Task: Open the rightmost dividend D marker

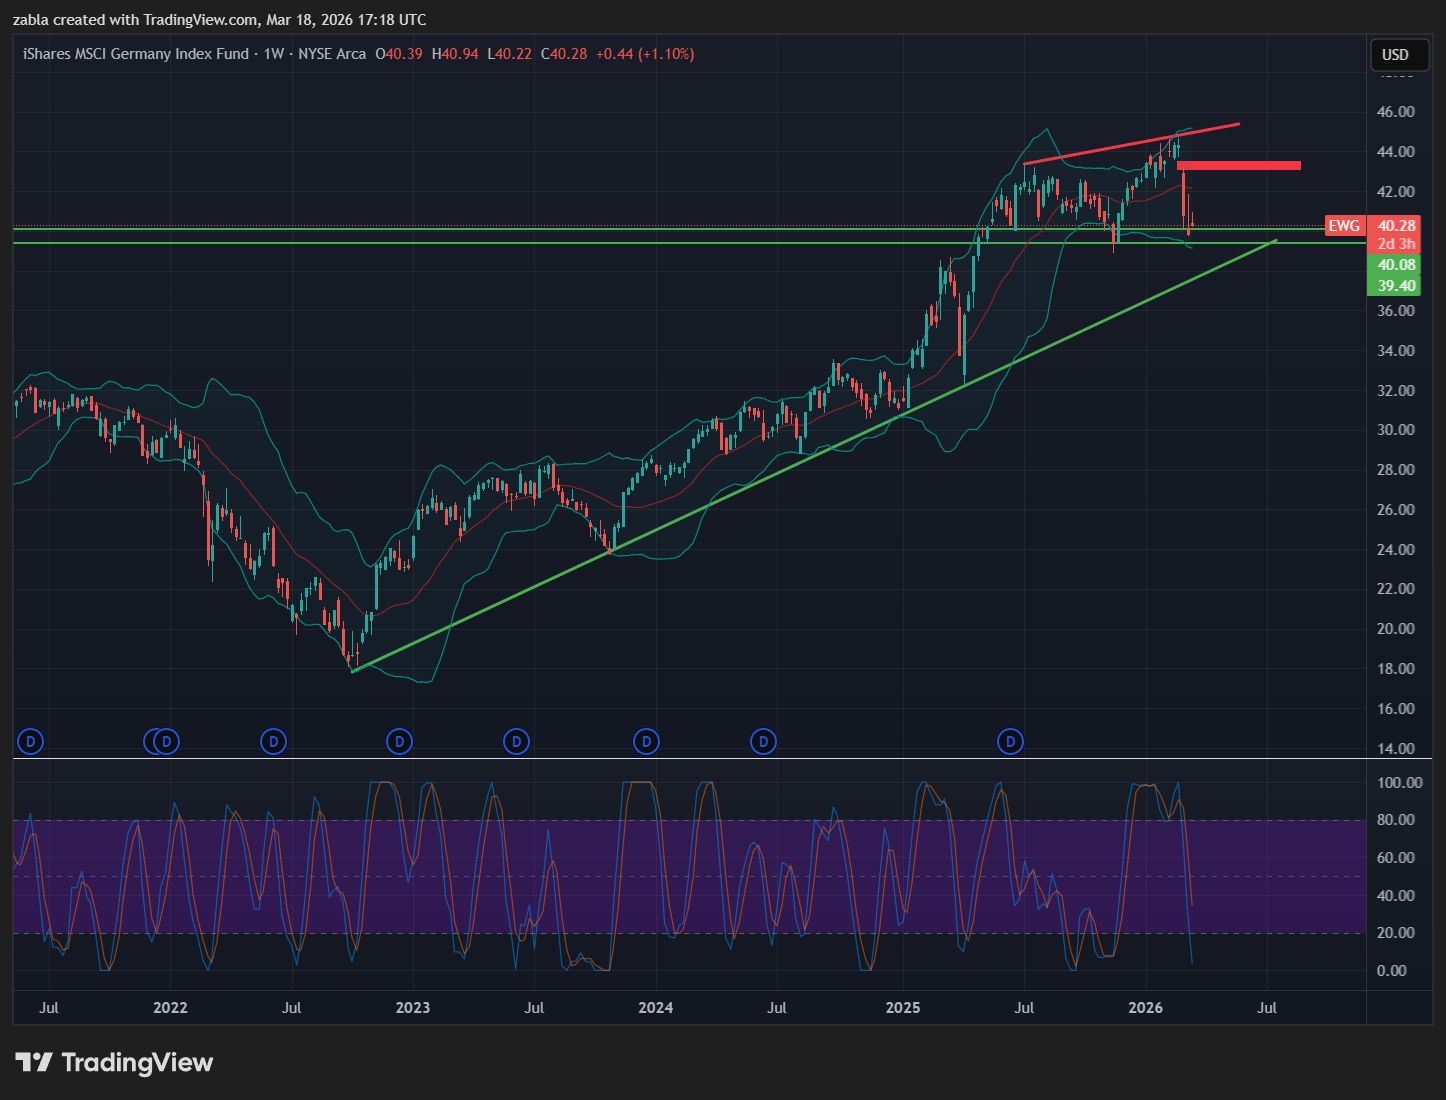Action: pos(1010,742)
